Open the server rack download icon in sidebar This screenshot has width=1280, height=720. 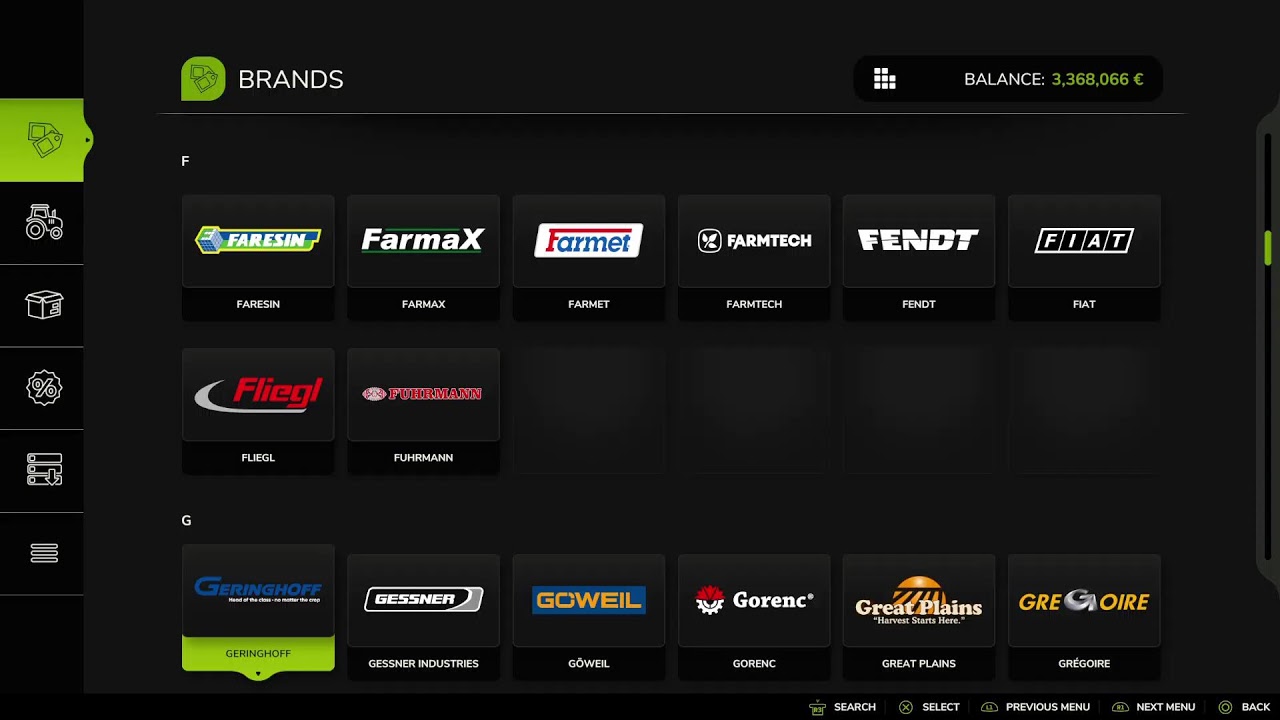click(x=42, y=470)
